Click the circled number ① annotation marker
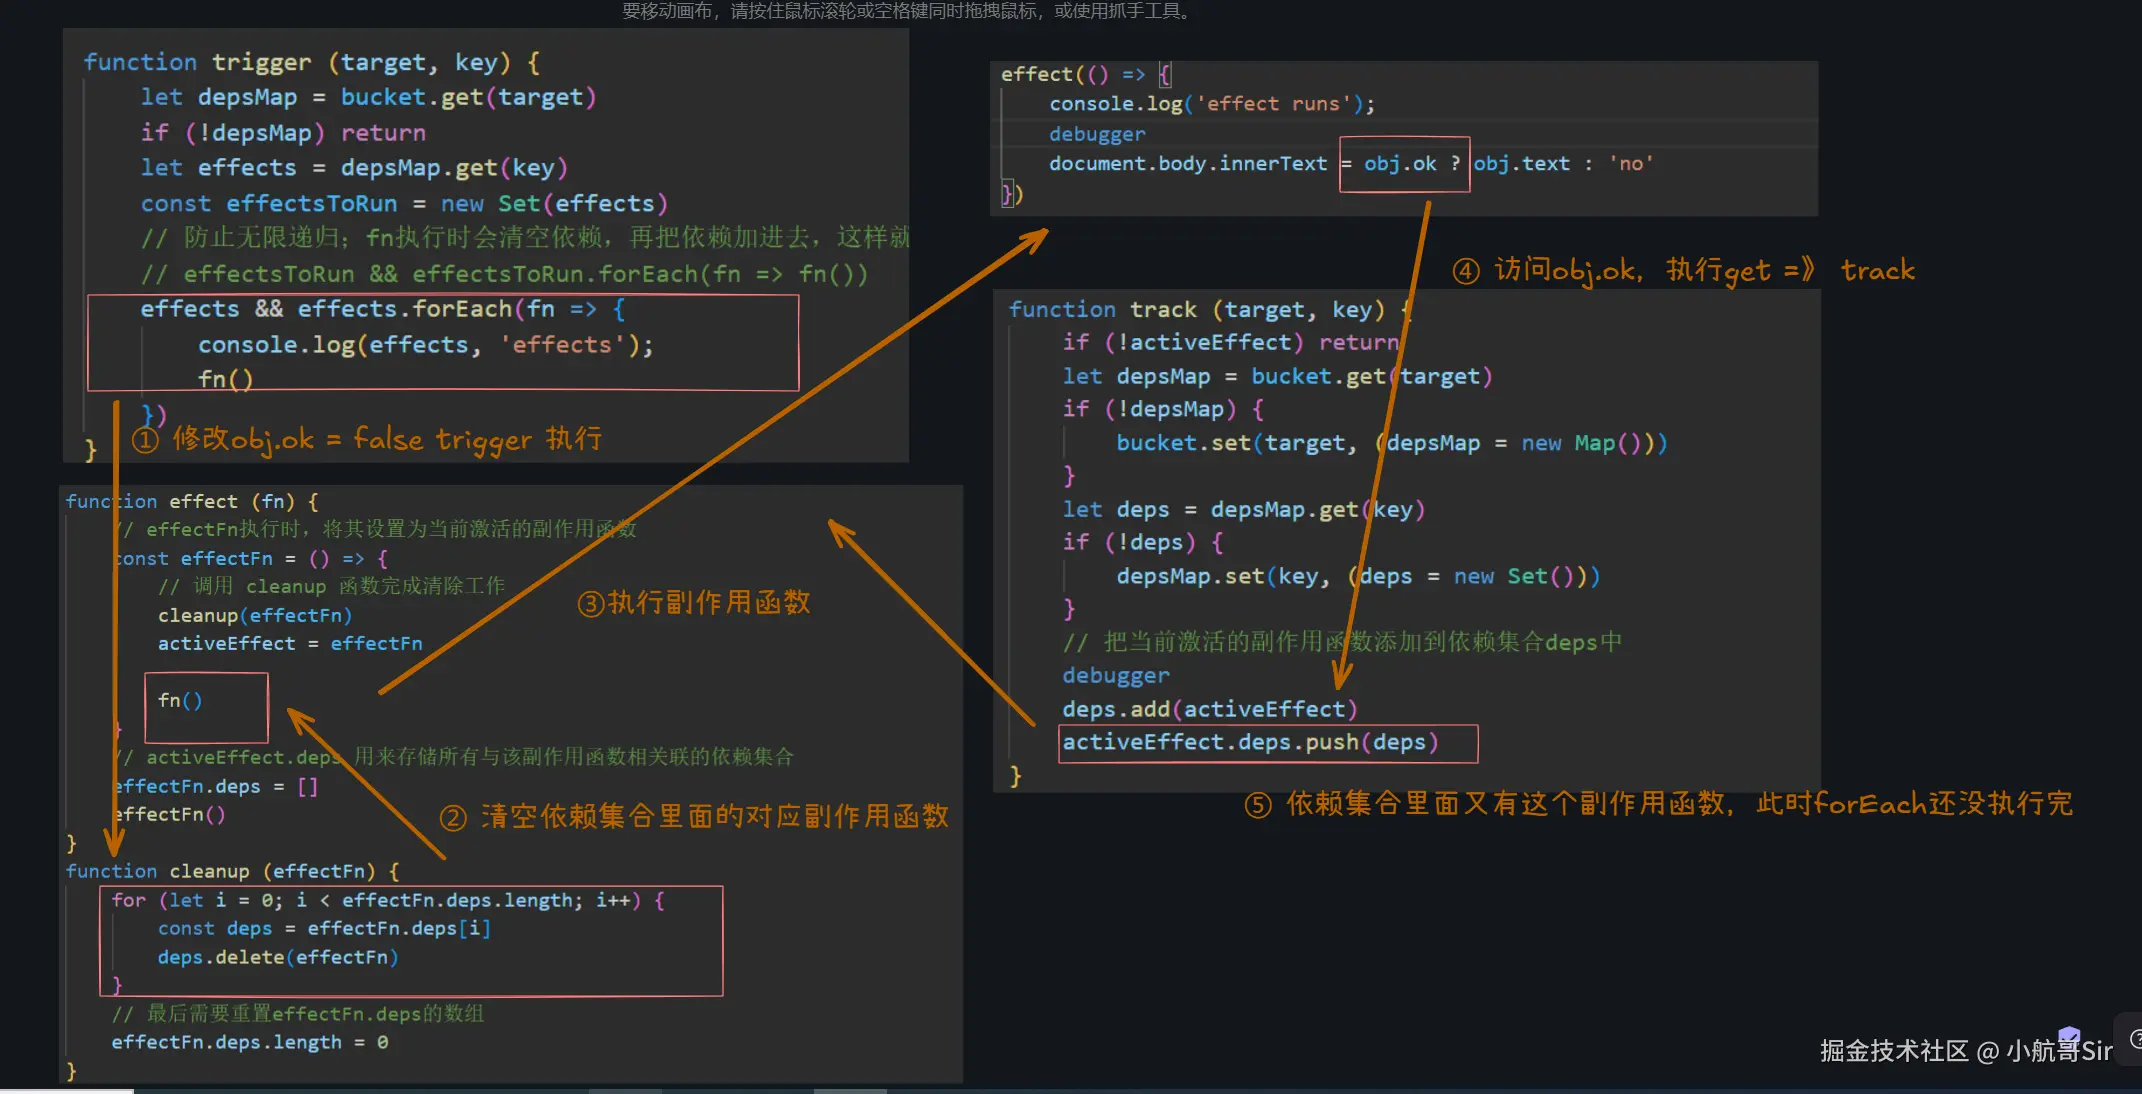This screenshot has height=1094, width=2142. (x=146, y=440)
